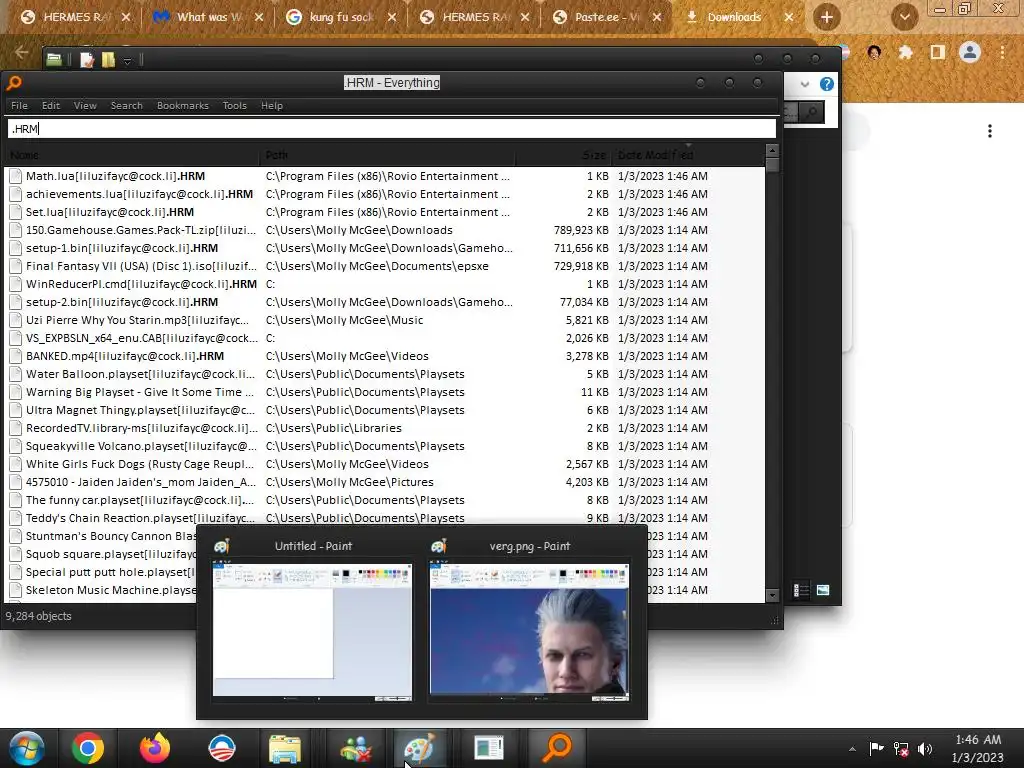The height and width of the screenshot is (768, 1024).
Task: Open Chrome extensions puzzle icon
Action: pos(905,52)
